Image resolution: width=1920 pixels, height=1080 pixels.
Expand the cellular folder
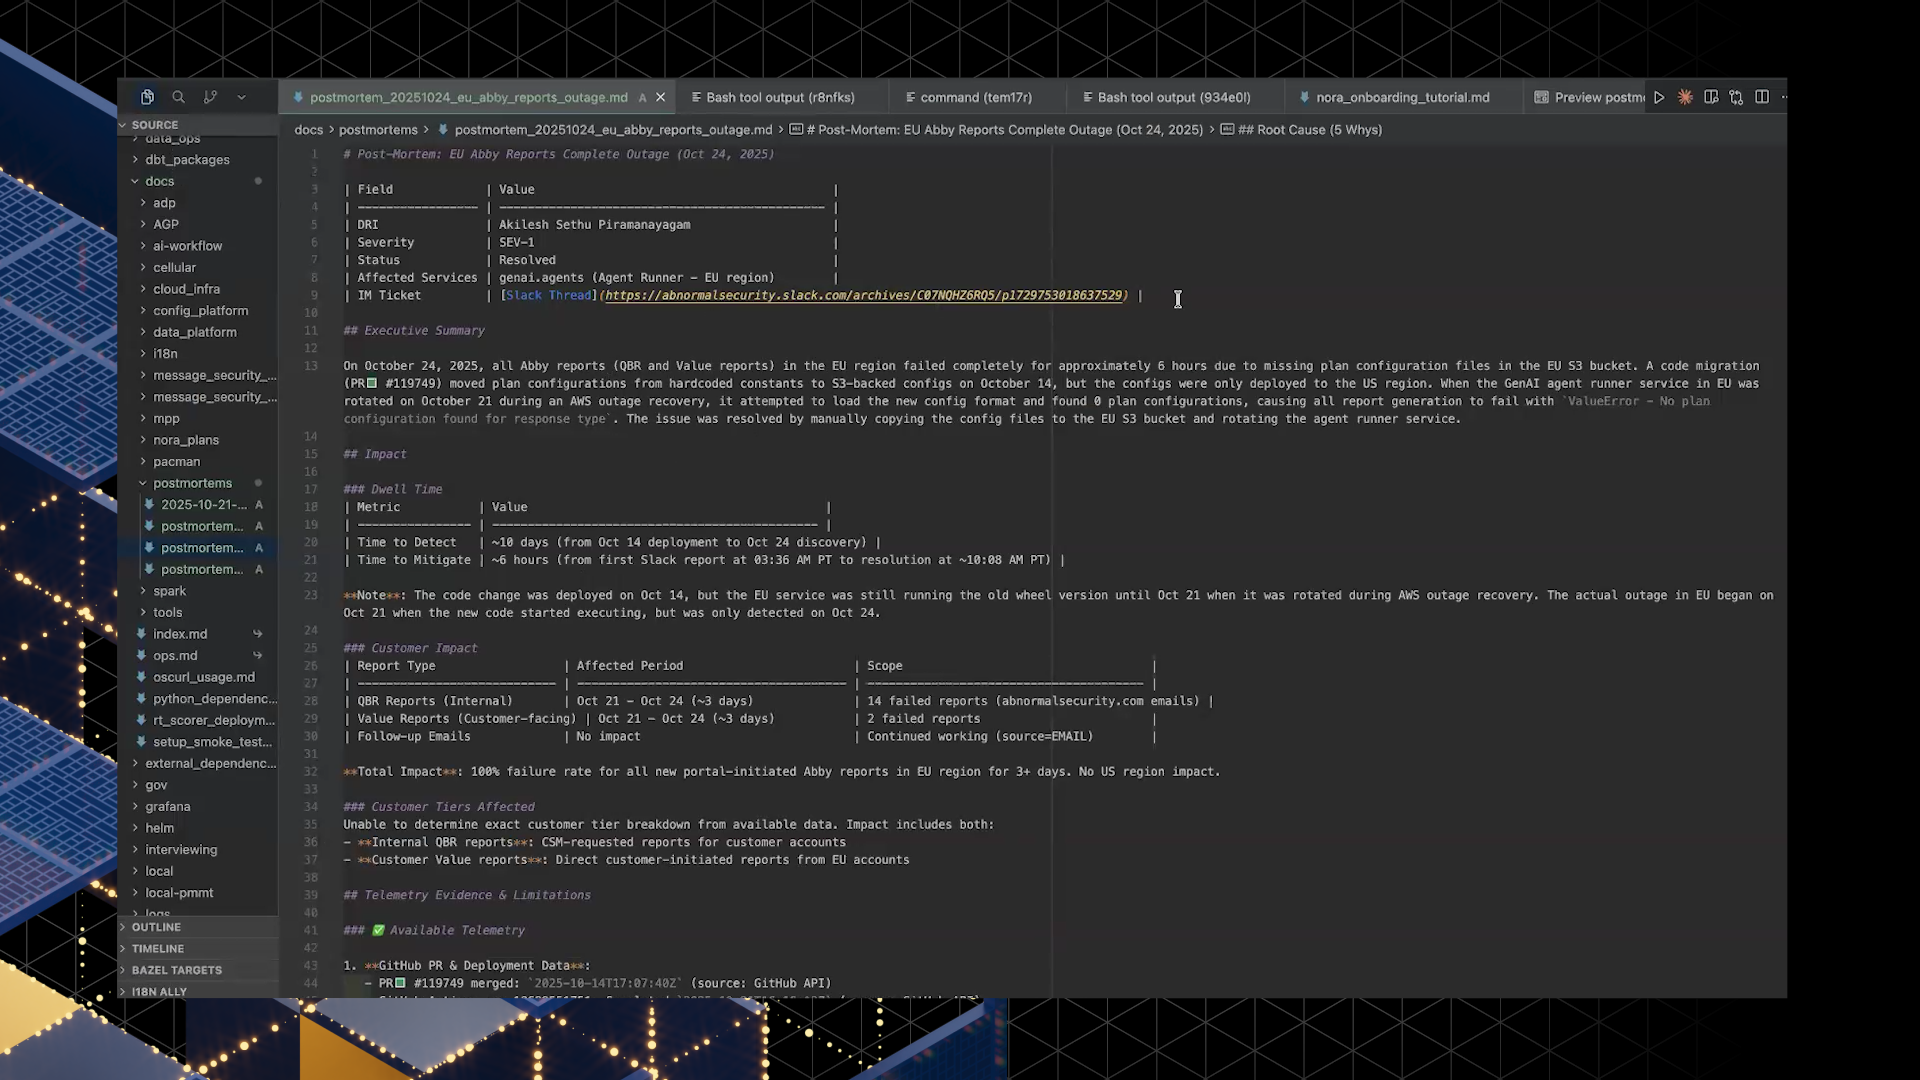point(174,268)
